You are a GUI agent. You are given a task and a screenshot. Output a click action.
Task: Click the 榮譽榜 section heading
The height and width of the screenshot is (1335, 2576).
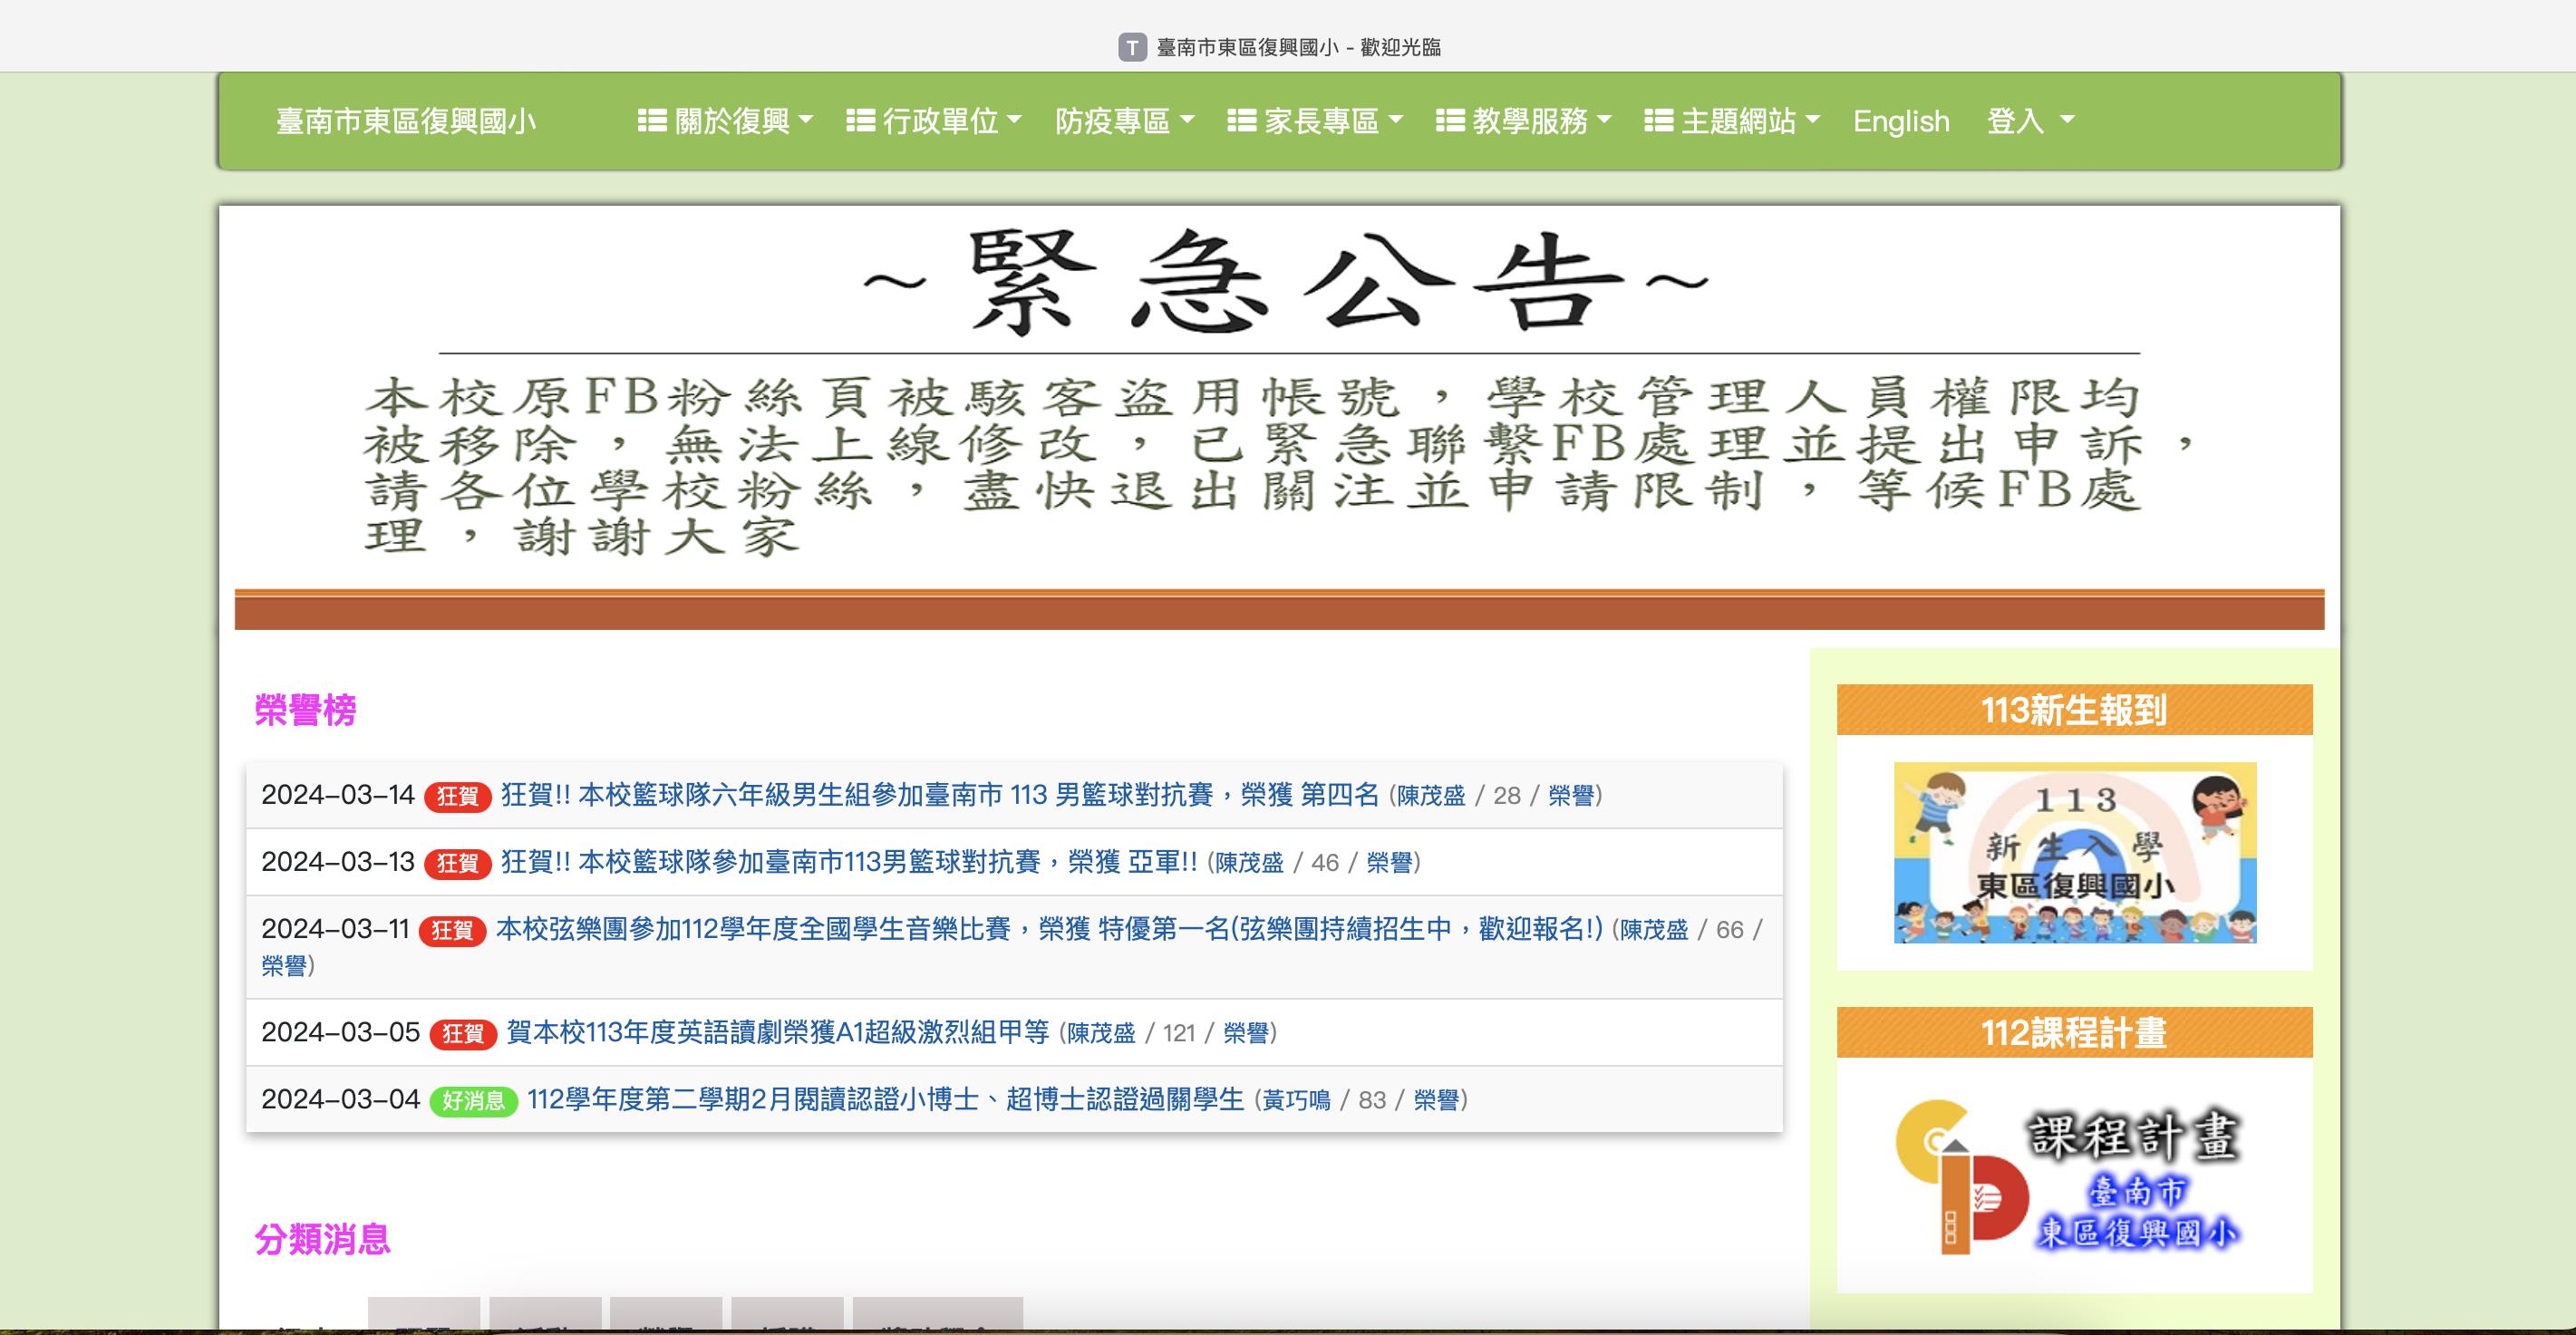click(305, 710)
